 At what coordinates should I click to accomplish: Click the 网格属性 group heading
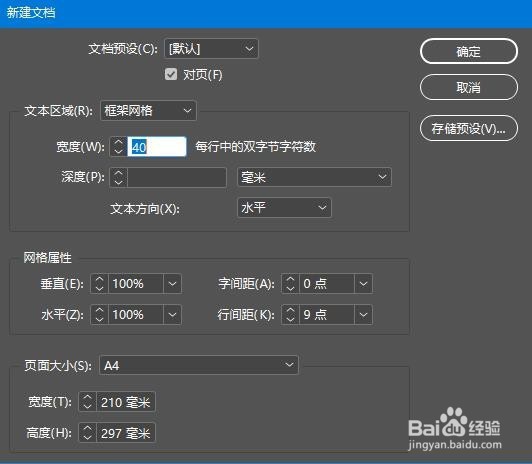click(x=48, y=258)
